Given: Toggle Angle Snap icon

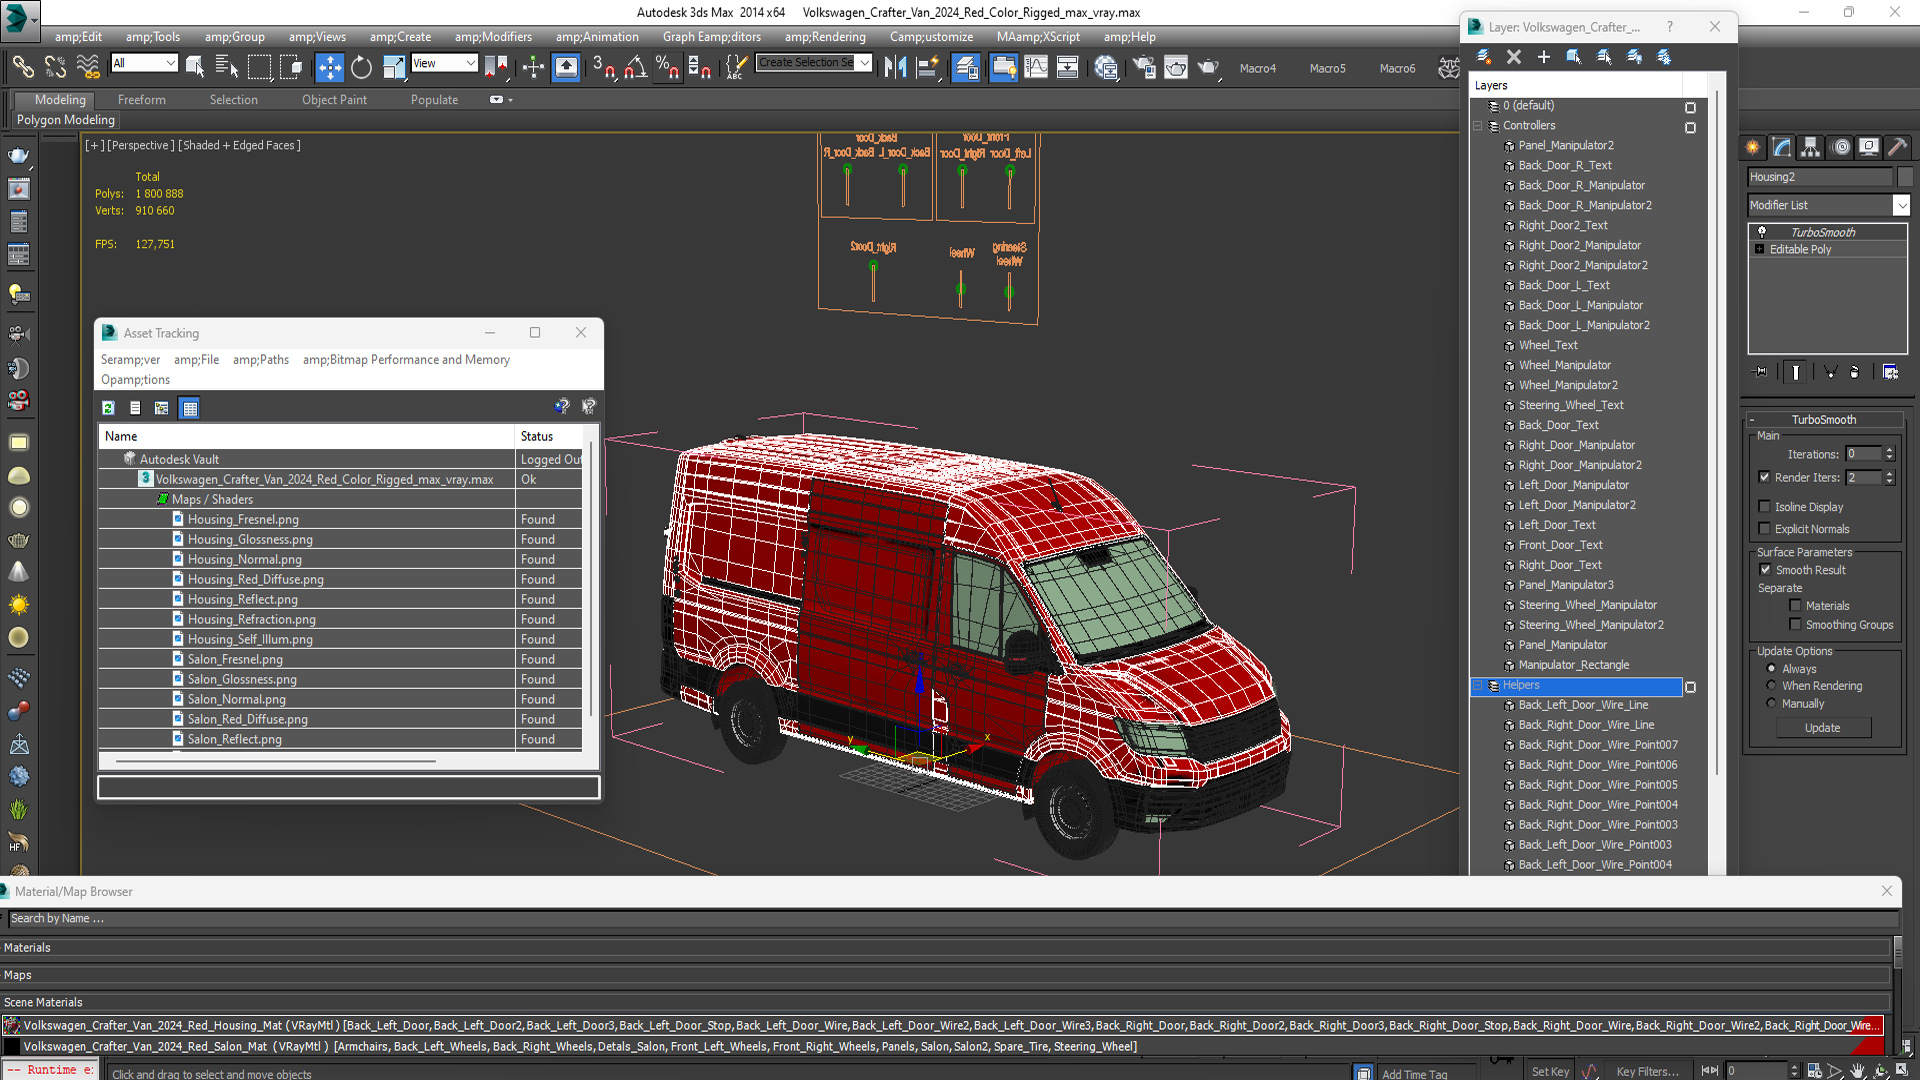Looking at the screenshot, I should pyautogui.click(x=635, y=67).
